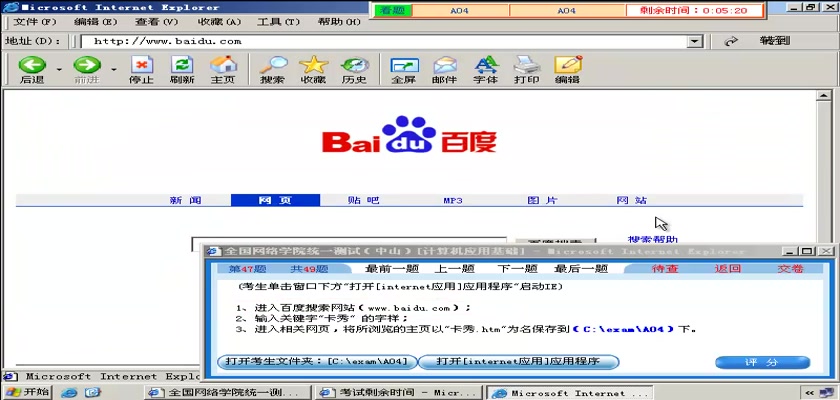Image resolution: width=840 pixels, height=400 pixels.
Task: Click 待查 in exam window
Action: pos(665,269)
